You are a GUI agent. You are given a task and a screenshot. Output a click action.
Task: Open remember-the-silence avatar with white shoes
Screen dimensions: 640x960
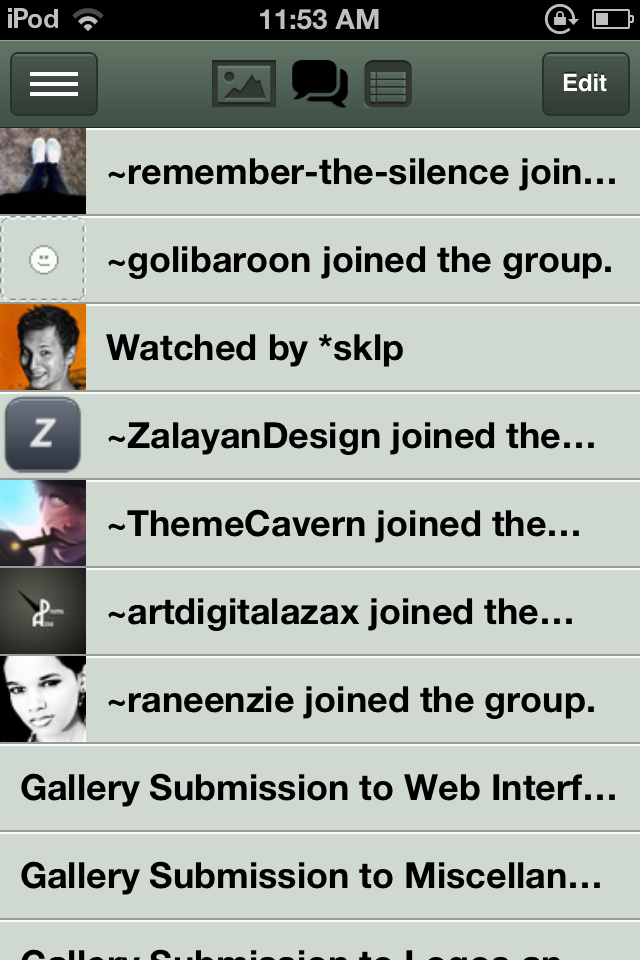pyautogui.click(x=43, y=171)
